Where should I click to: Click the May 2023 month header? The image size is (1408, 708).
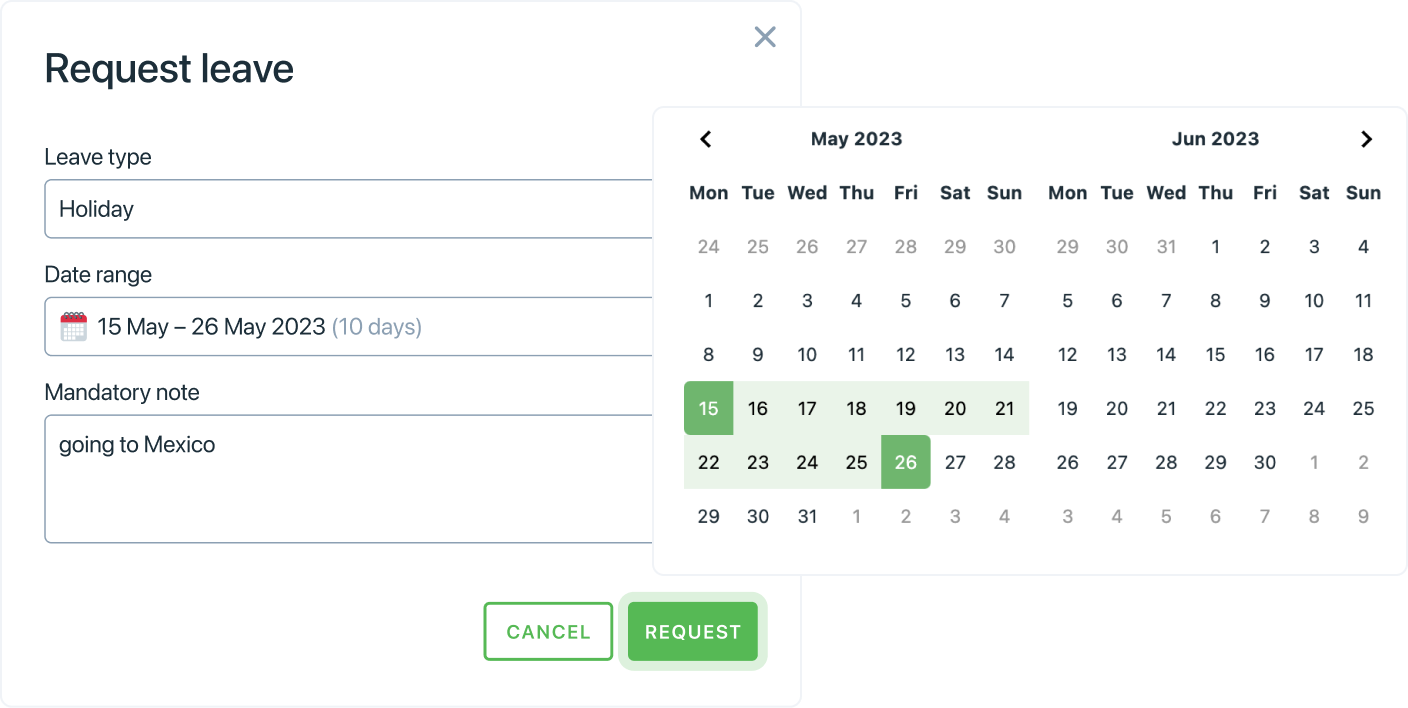tap(856, 139)
